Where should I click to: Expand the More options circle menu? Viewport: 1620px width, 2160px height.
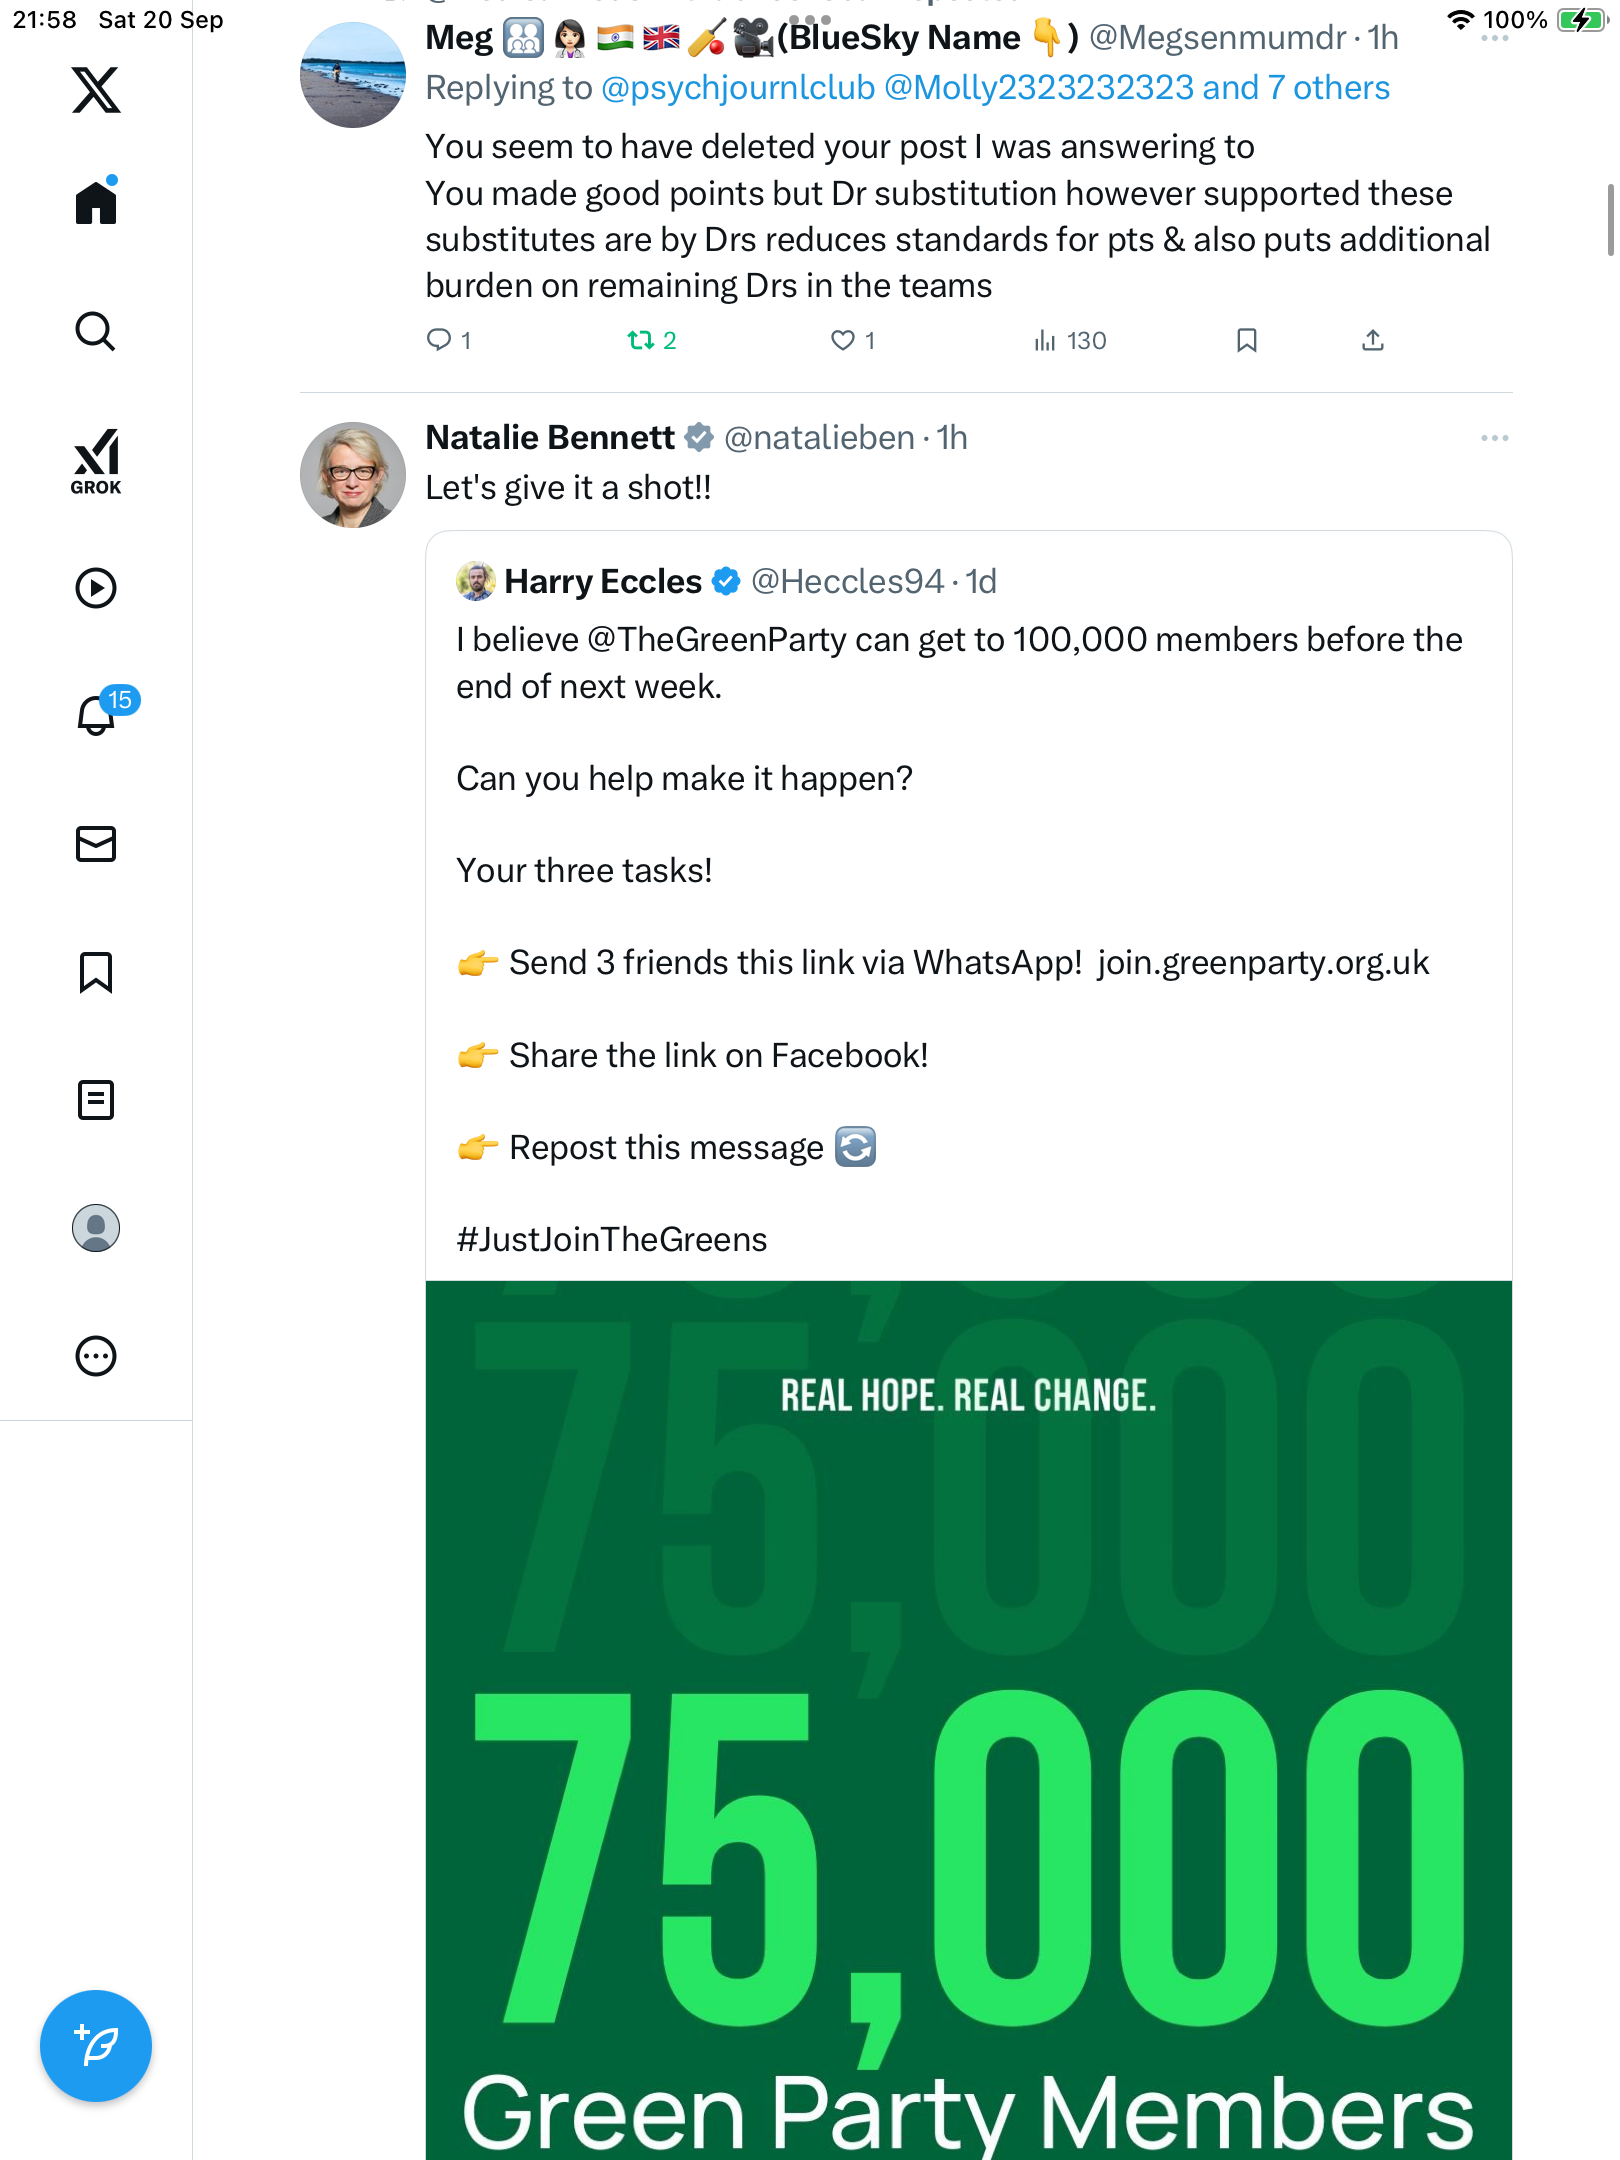[x=96, y=1356]
